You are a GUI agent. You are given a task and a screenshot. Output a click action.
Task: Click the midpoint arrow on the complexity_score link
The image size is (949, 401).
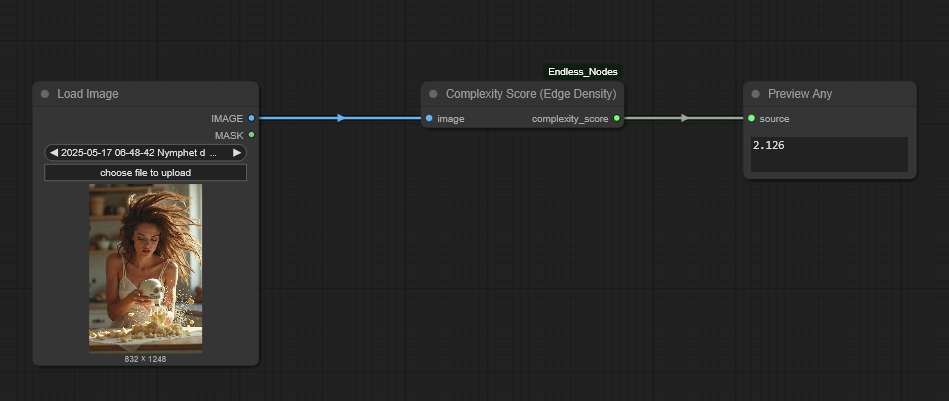coord(684,118)
